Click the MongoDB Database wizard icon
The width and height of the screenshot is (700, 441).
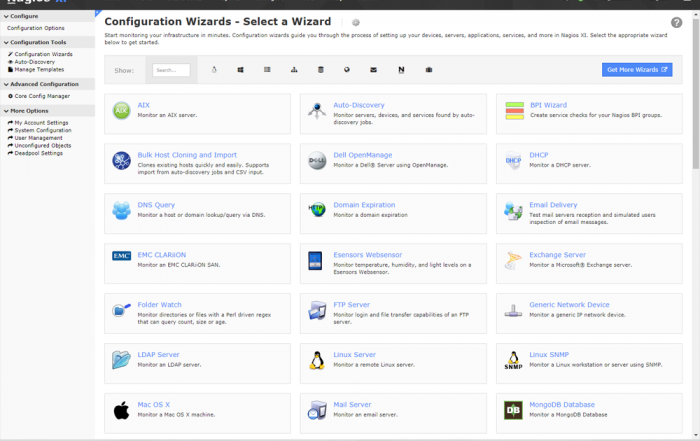(x=513, y=409)
